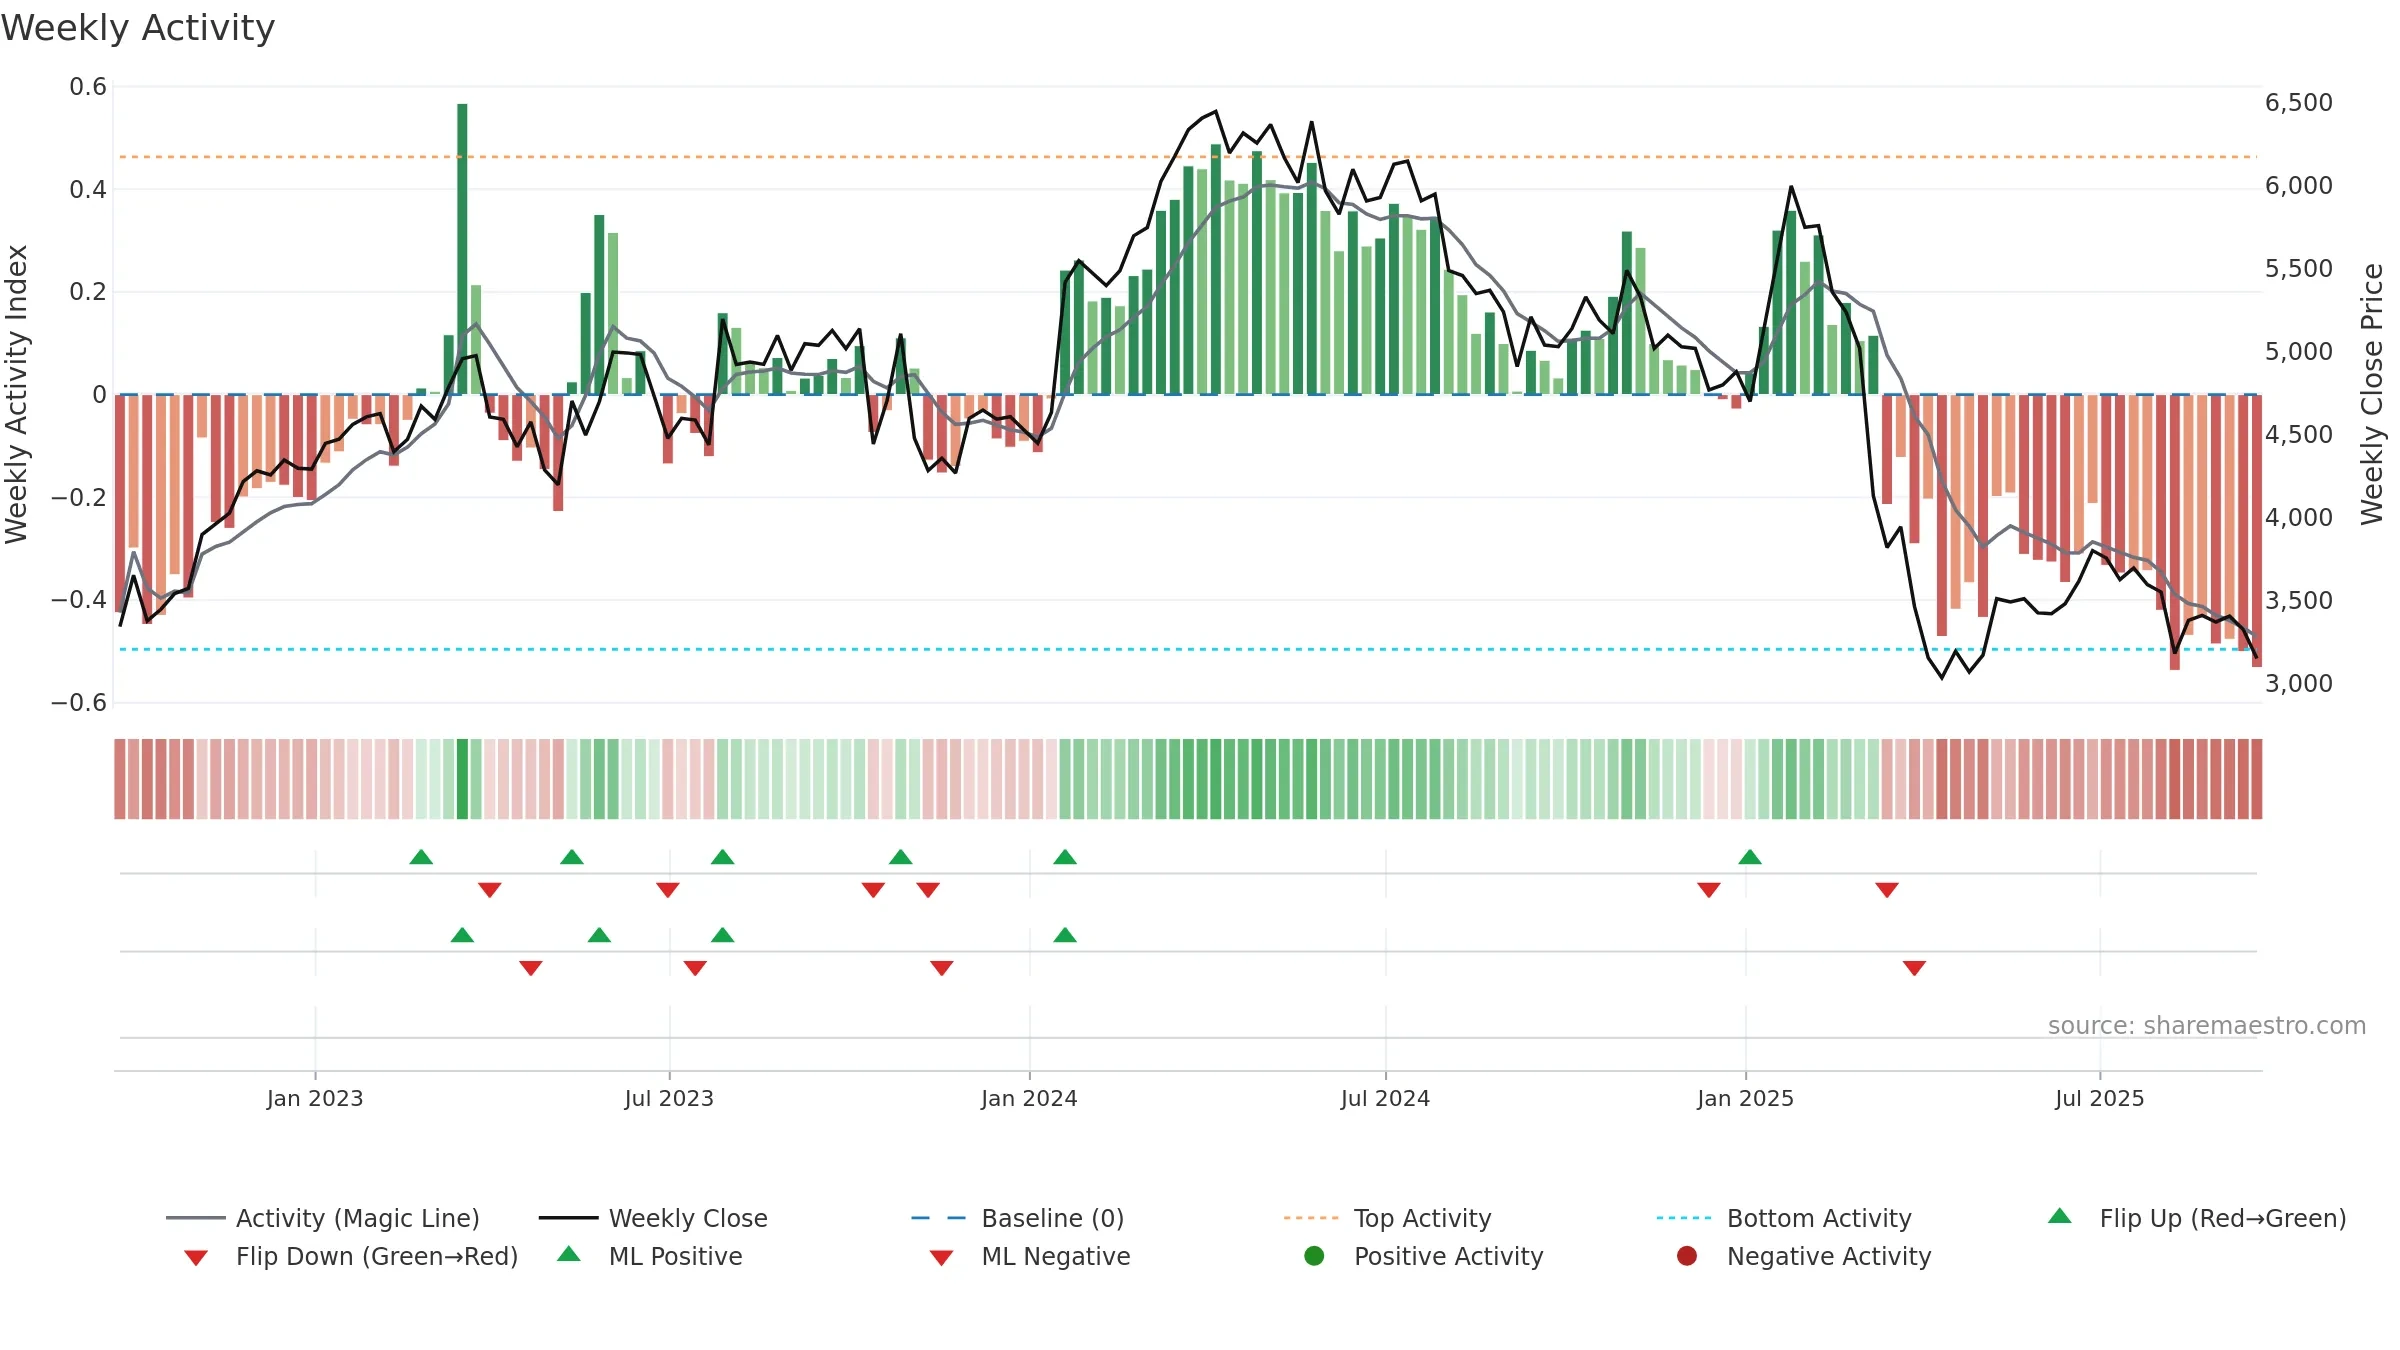Image resolution: width=2400 pixels, height=1350 pixels.
Task: Toggle the Bottom Activity legend entry
Action: [x=1784, y=1218]
